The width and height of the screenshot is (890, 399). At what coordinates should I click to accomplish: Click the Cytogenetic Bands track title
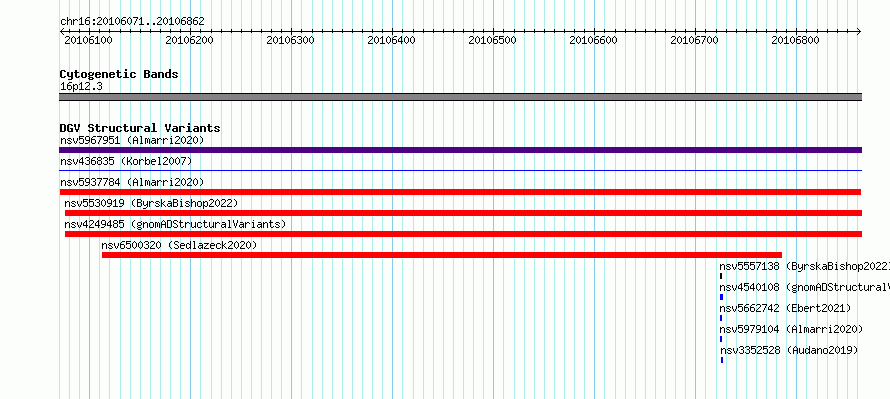tap(119, 74)
